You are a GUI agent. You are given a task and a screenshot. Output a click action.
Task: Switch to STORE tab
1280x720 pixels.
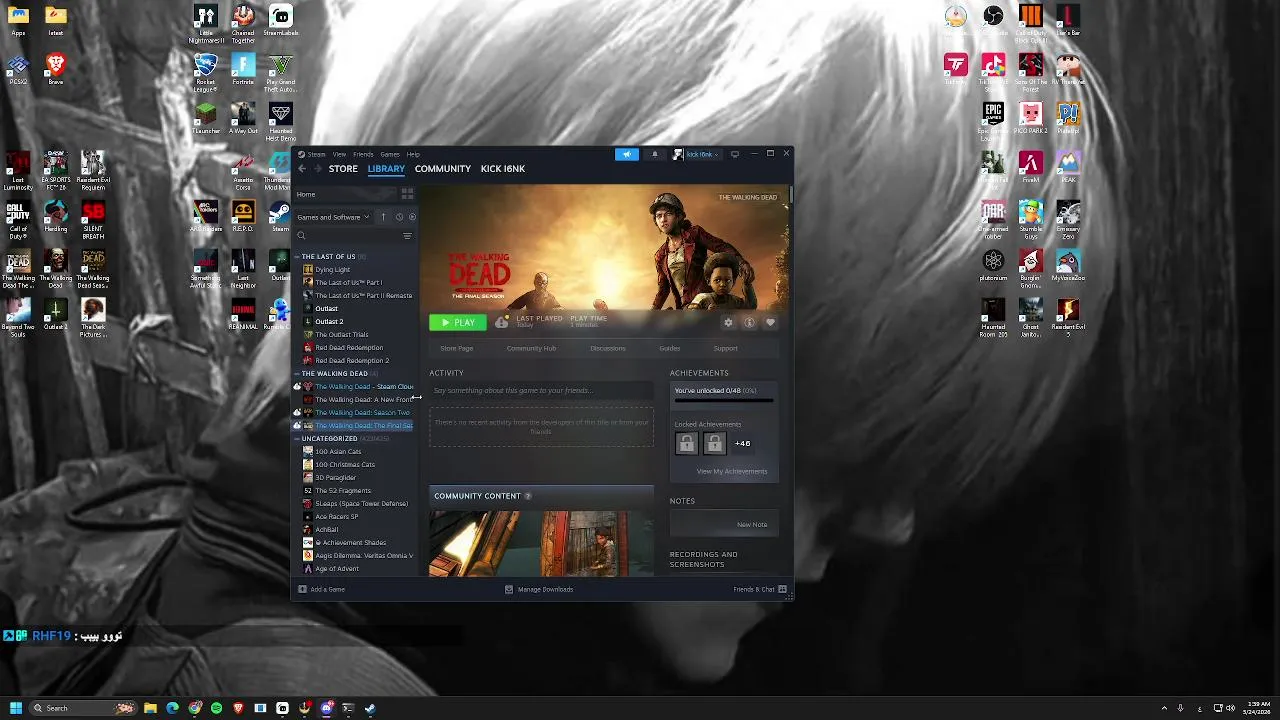pos(343,169)
